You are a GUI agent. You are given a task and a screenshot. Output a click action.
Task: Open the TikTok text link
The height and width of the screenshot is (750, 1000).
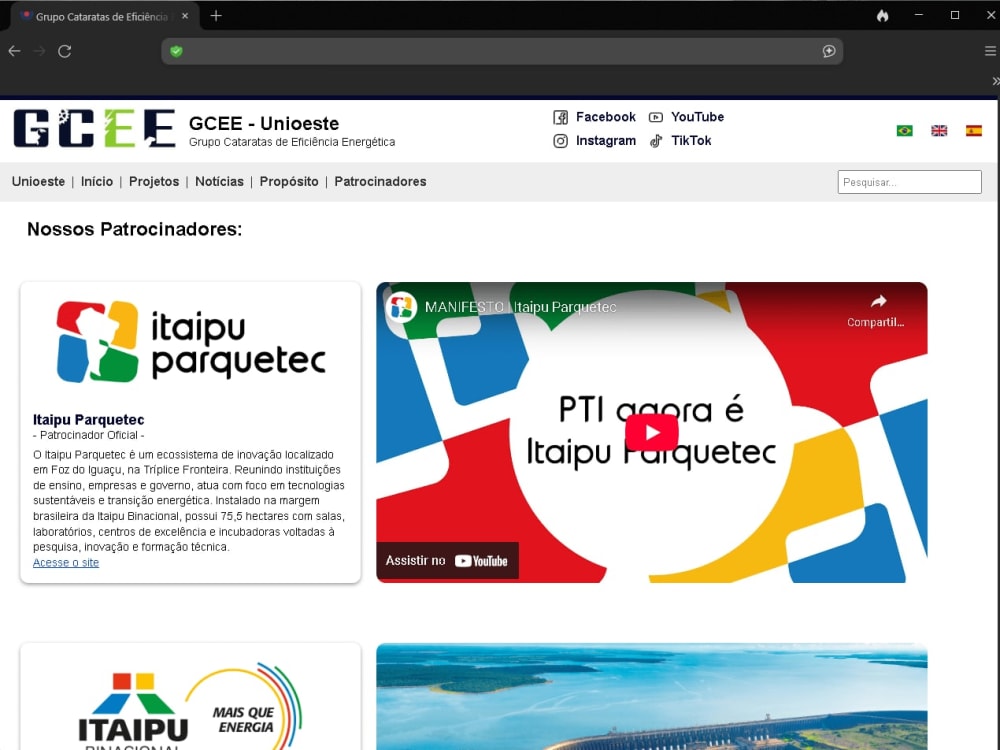point(691,140)
